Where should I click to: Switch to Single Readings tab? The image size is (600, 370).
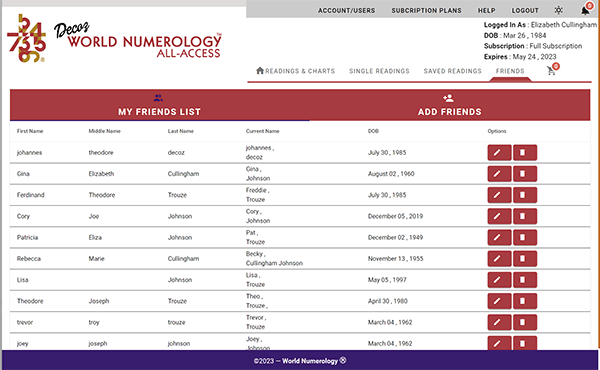[x=379, y=71]
